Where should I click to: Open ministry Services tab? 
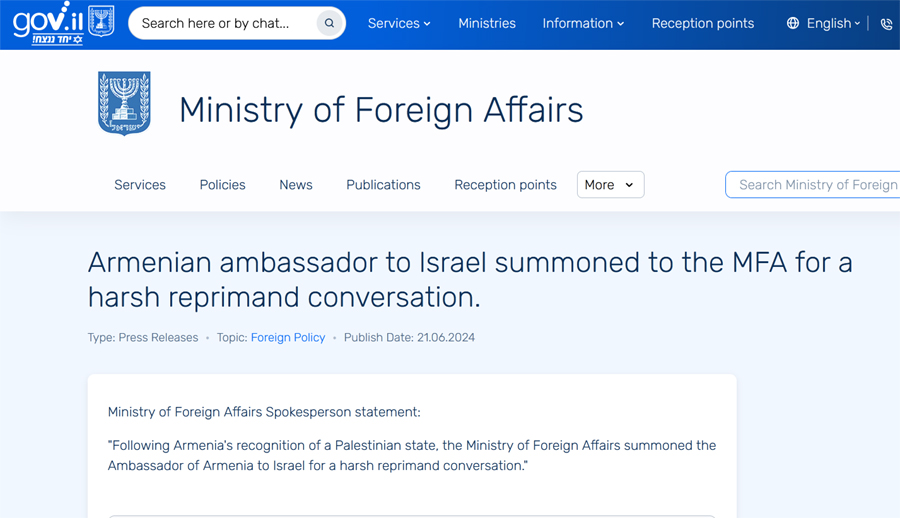(139, 184)
